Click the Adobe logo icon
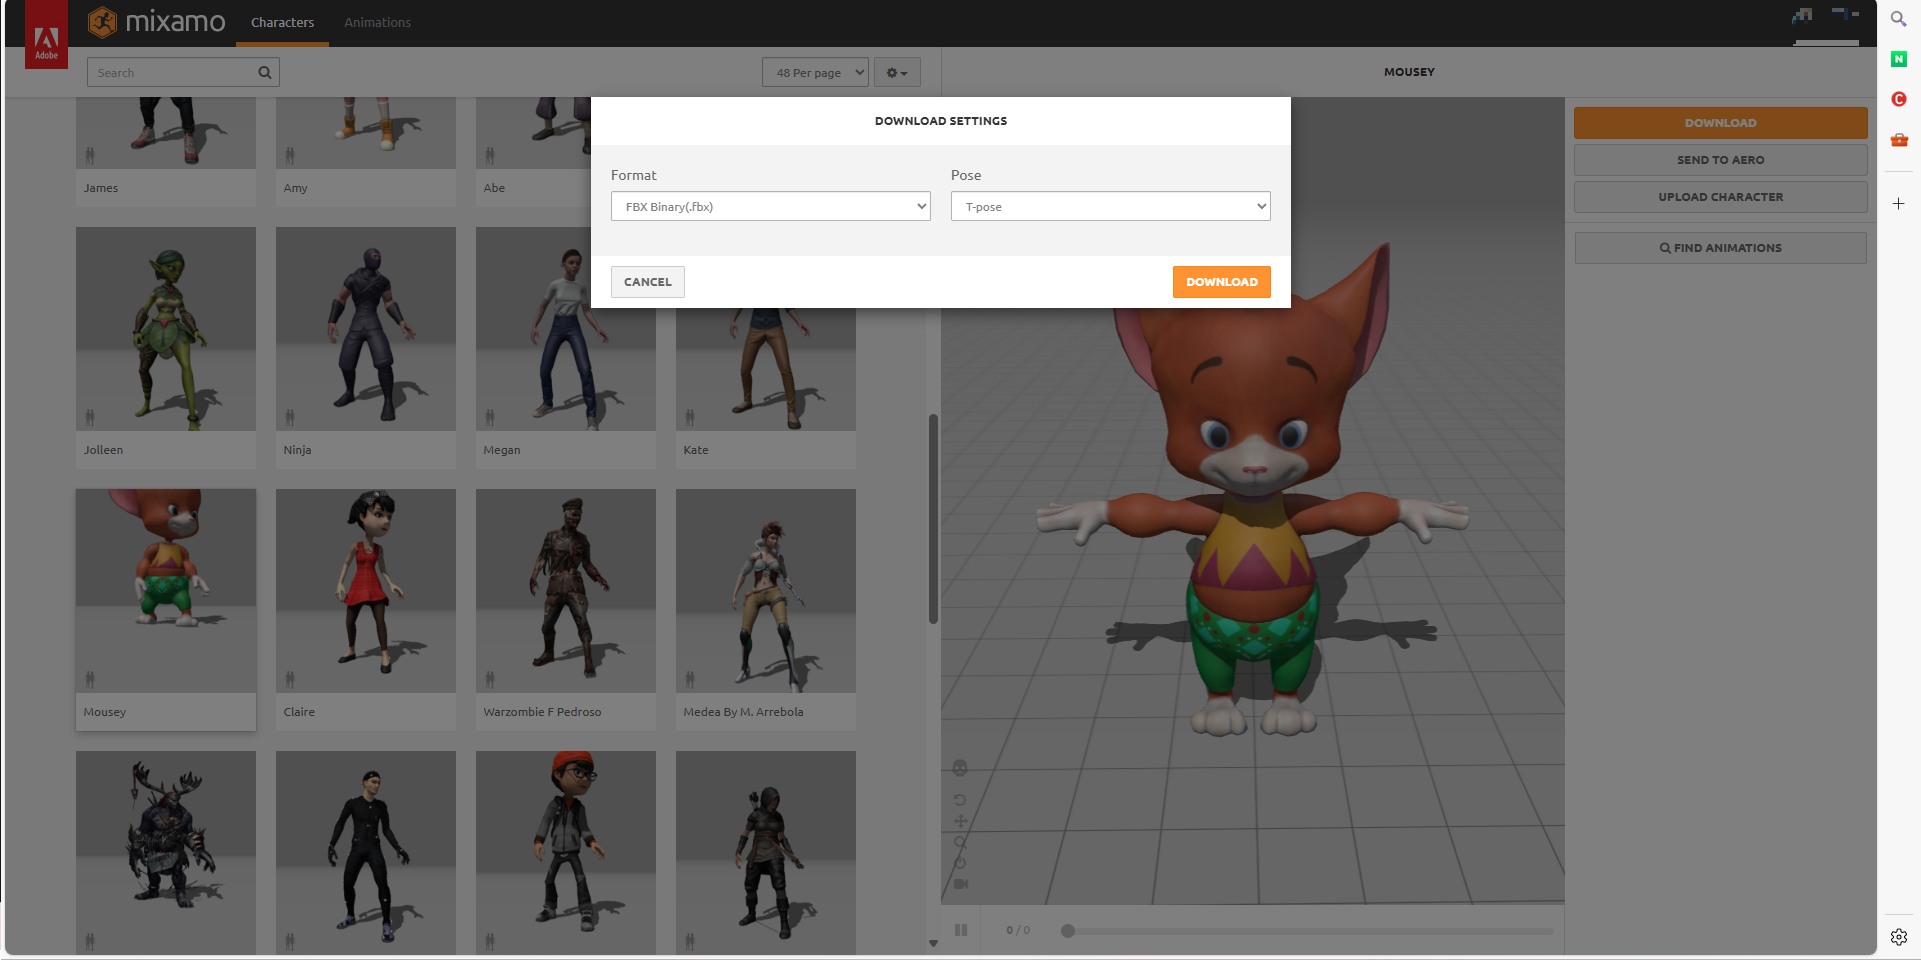 tap(46, 34)
